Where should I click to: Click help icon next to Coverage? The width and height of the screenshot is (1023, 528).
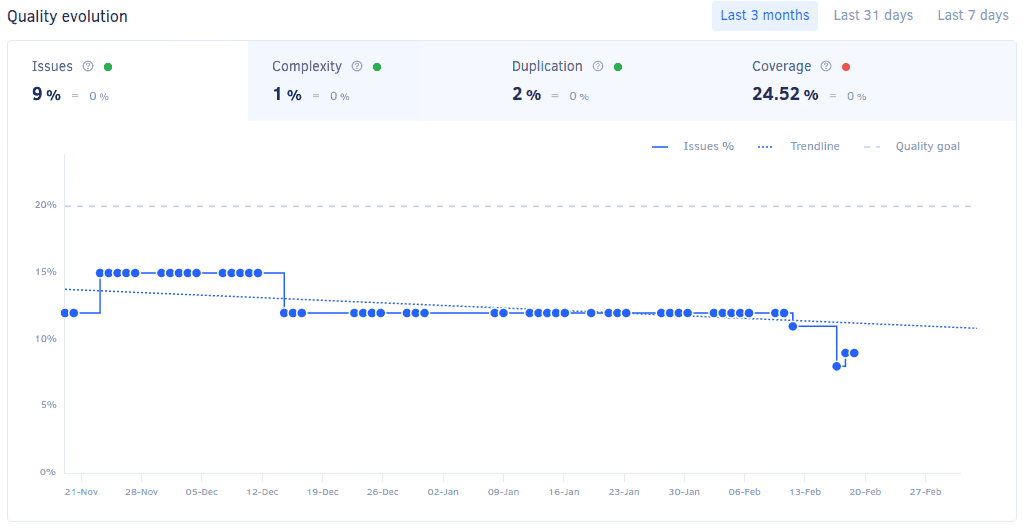tap(826, 67)
